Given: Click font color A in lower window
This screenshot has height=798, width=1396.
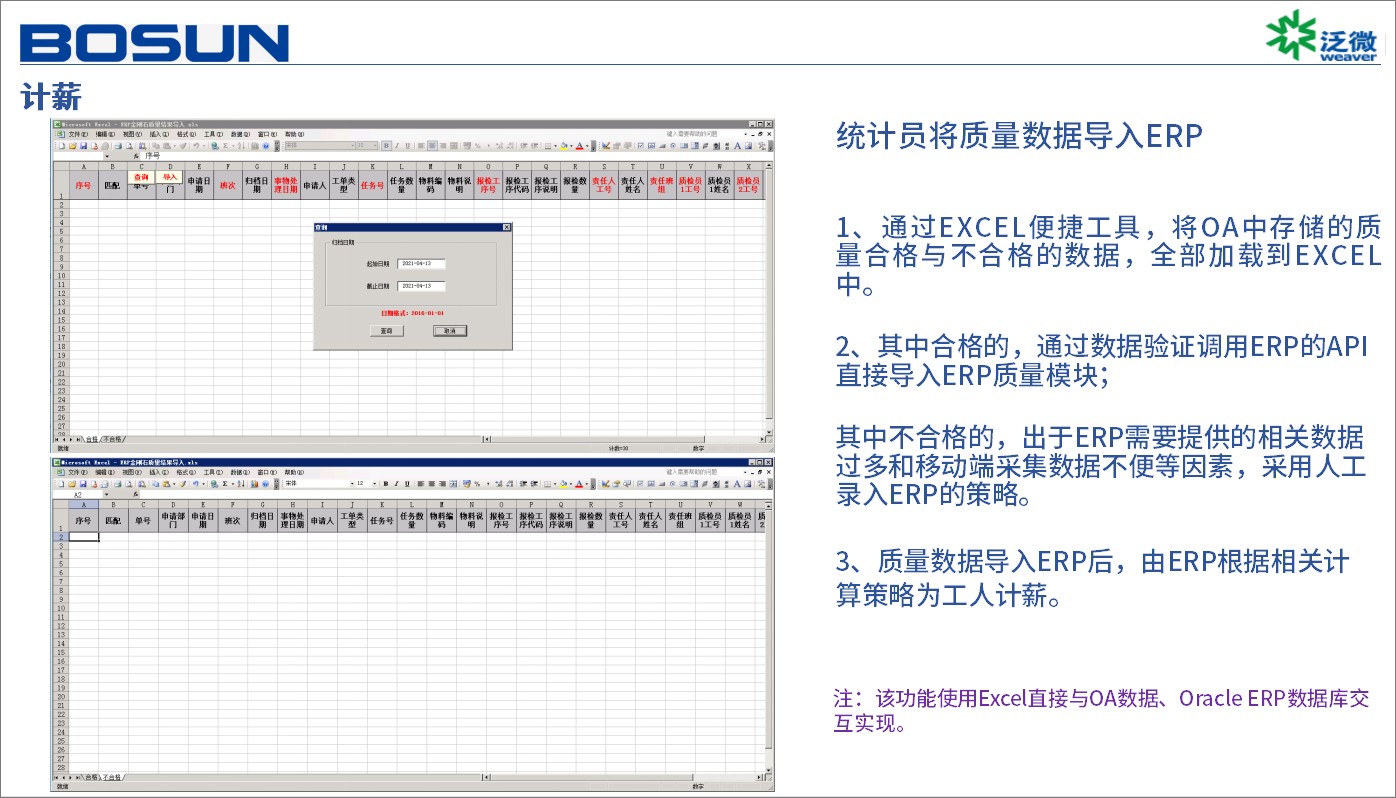Looking at the screenshot, I should 579,484.
